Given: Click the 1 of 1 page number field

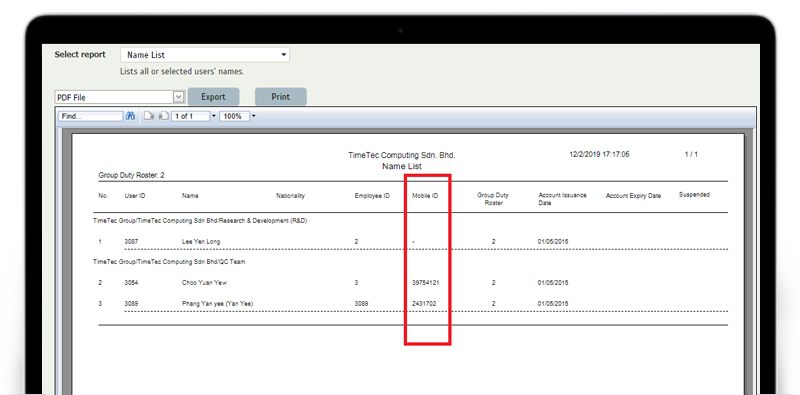Looking at the screenshot, I should pos(190,116).
